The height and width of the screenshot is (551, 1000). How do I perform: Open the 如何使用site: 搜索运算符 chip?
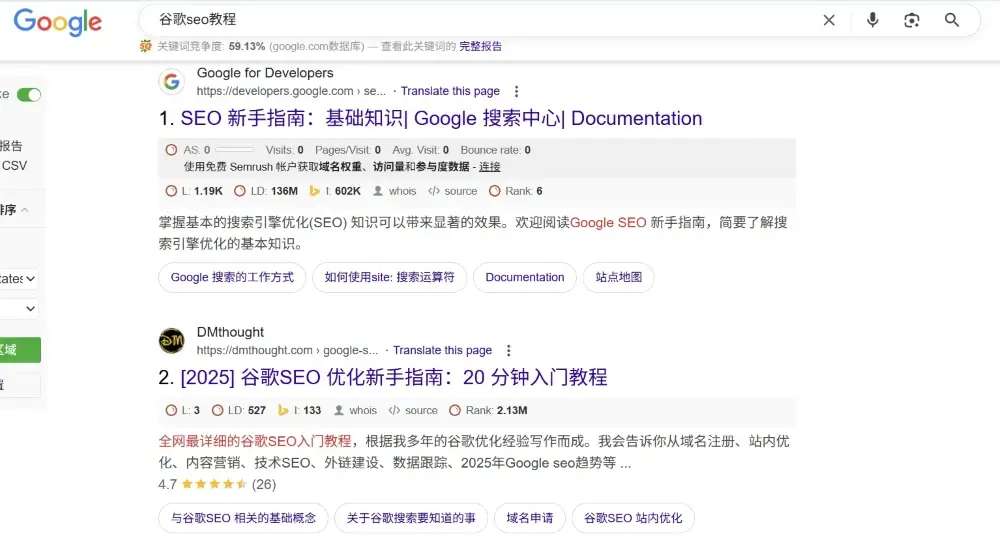pos(390,277)
